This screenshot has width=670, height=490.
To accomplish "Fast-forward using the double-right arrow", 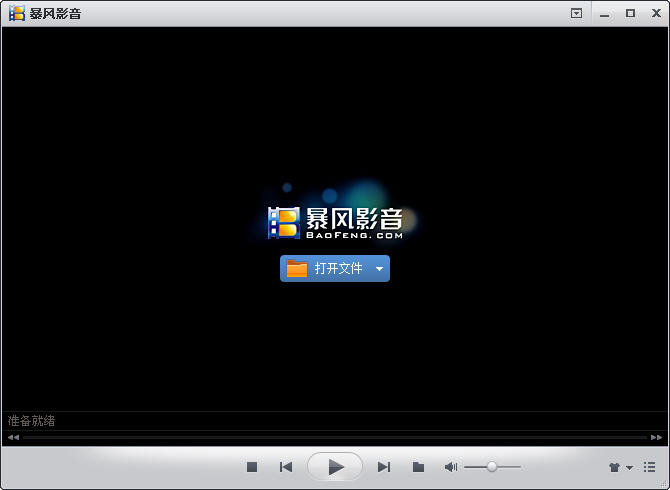I will click(656, 437).
